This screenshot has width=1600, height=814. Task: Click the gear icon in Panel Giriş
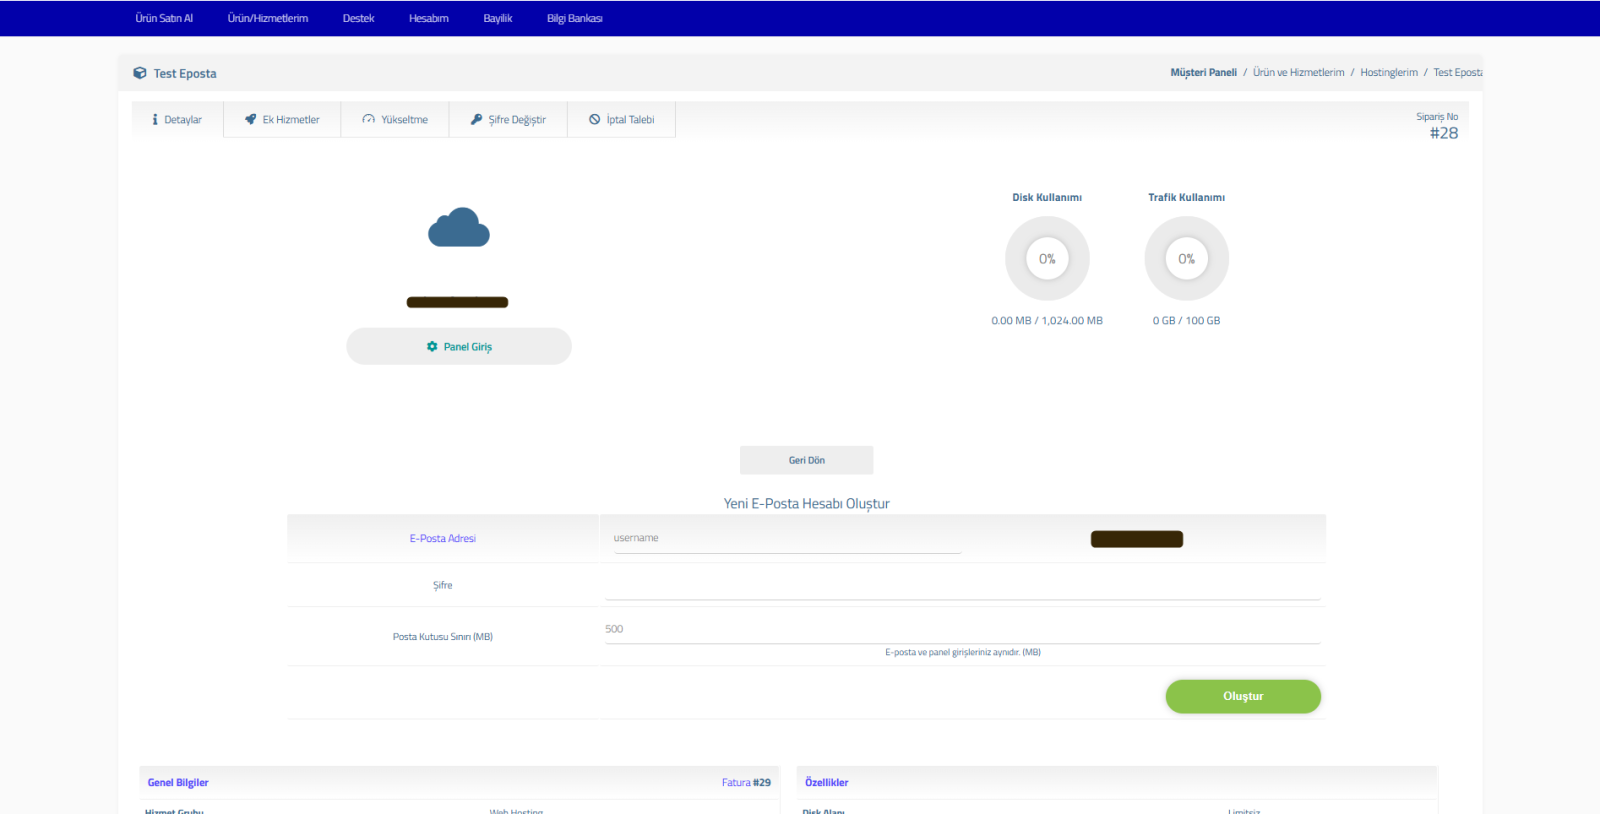coord(432,347)
